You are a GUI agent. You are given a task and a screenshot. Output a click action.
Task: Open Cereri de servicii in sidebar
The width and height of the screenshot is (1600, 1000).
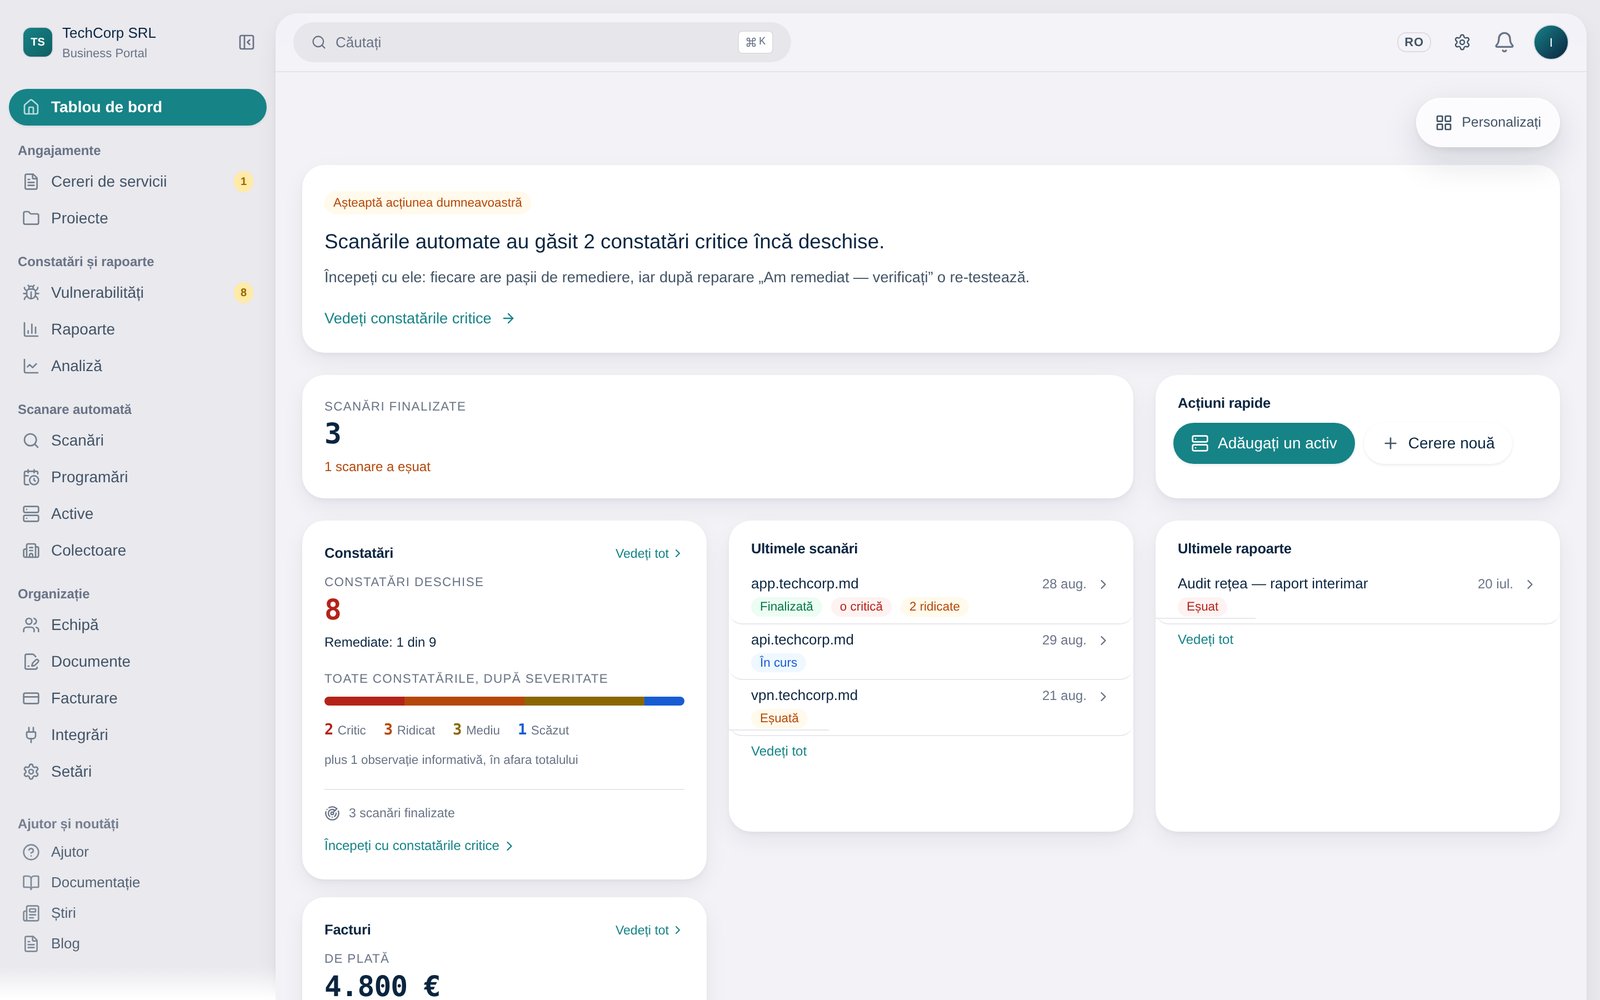pyautogui.click(x=138, y=182)
